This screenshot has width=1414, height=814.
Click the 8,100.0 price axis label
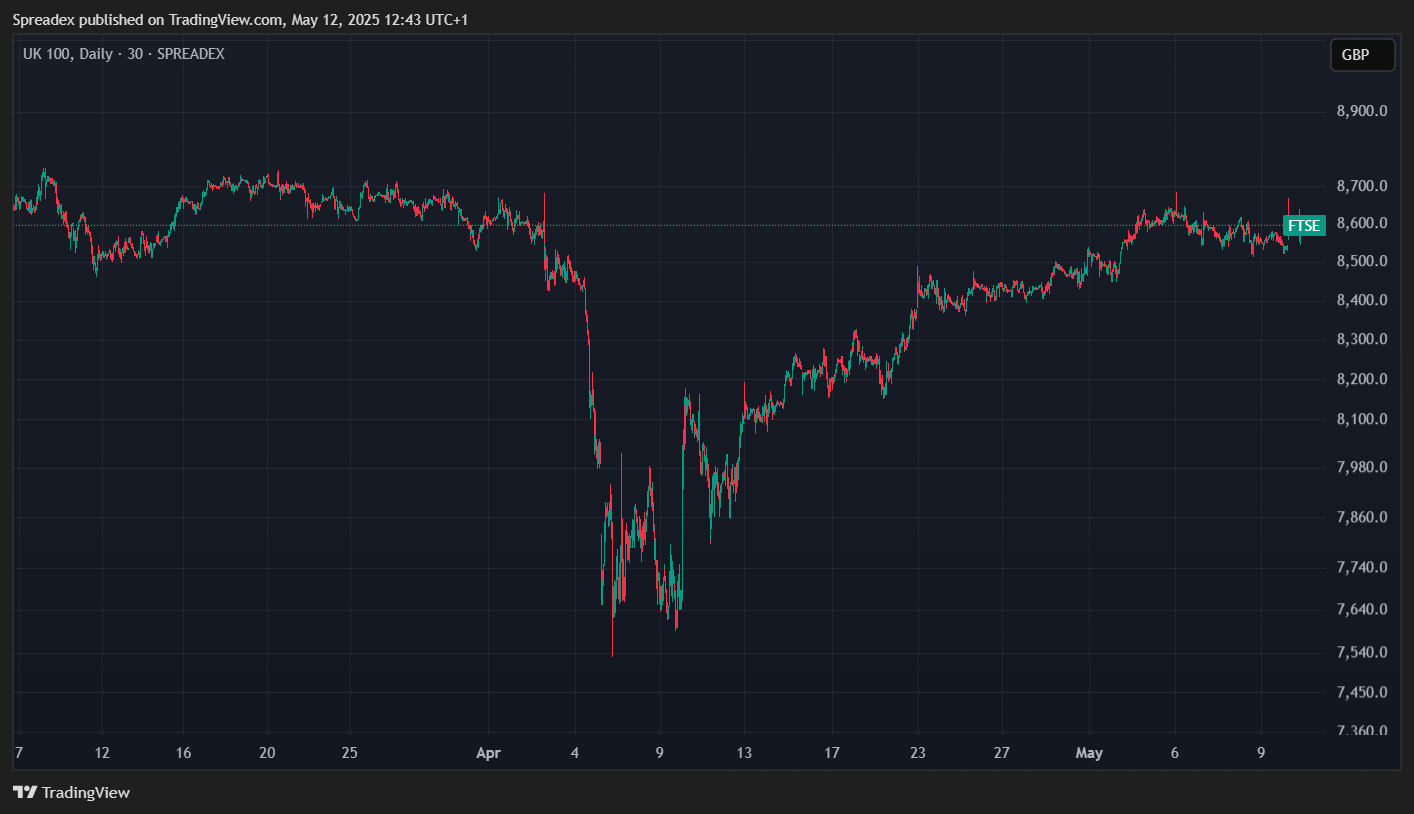(1362, 419)
